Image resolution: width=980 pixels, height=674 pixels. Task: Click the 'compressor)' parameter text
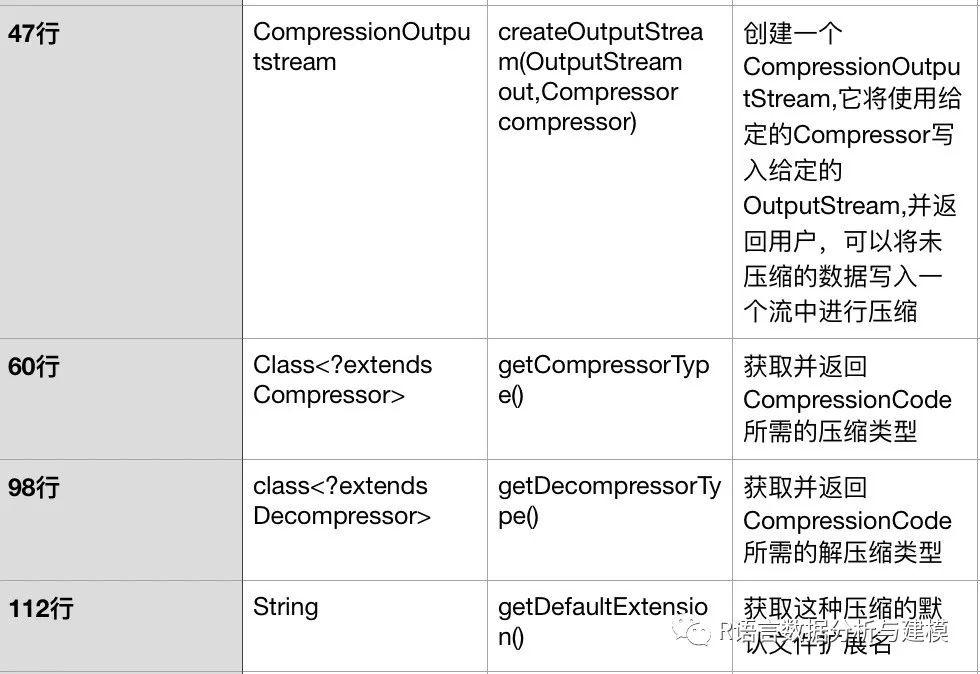tap(566, 122)
